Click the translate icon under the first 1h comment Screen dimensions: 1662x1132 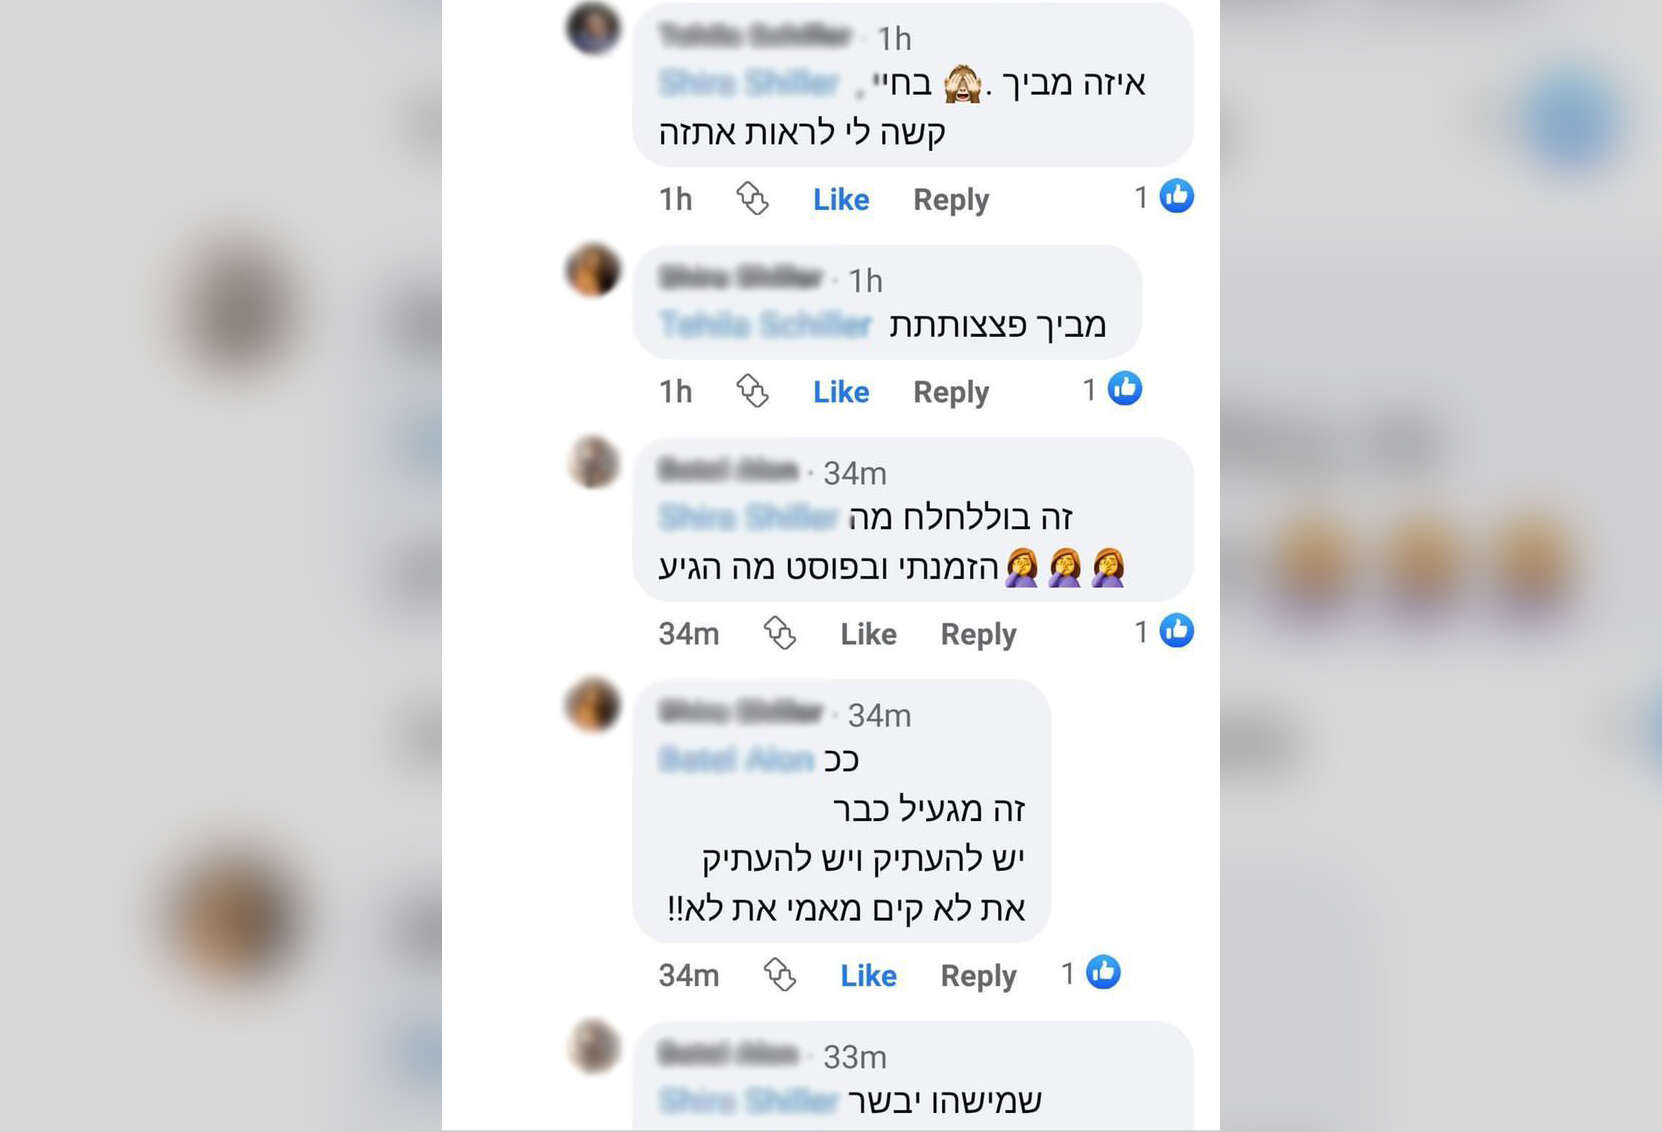click(752, 198)
